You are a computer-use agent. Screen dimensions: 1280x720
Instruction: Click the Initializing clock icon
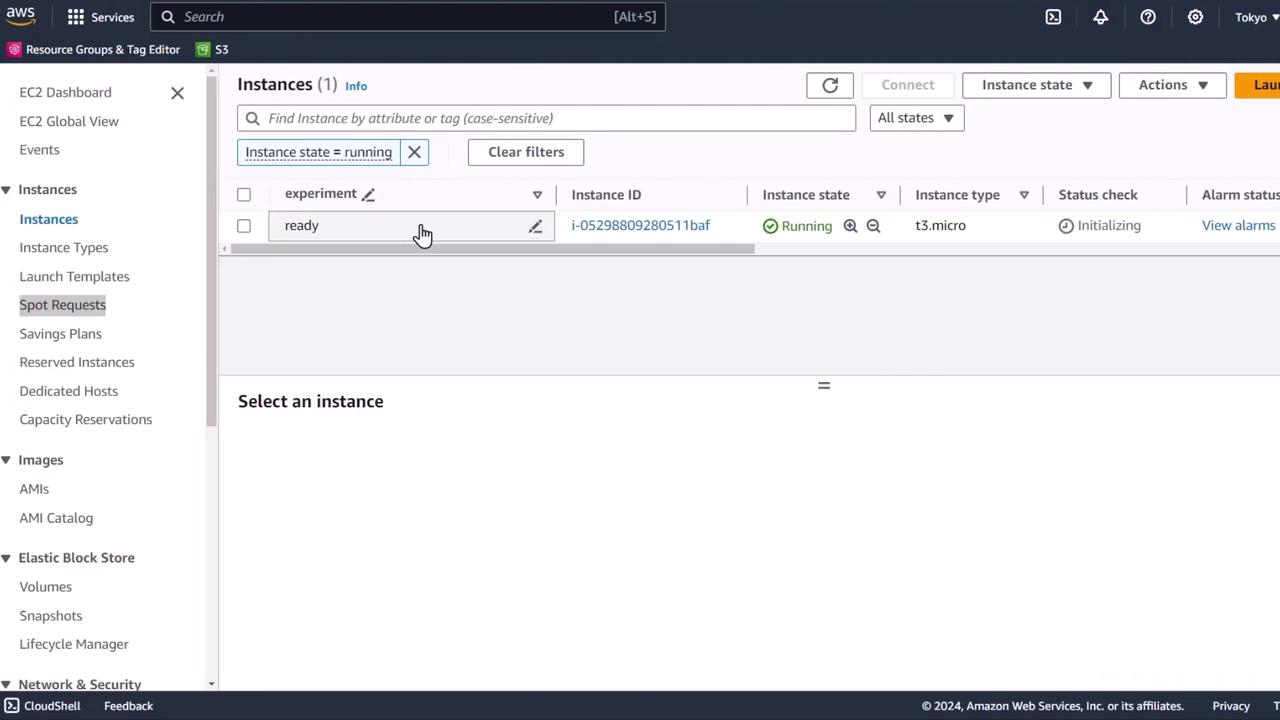coord(1066,226)
